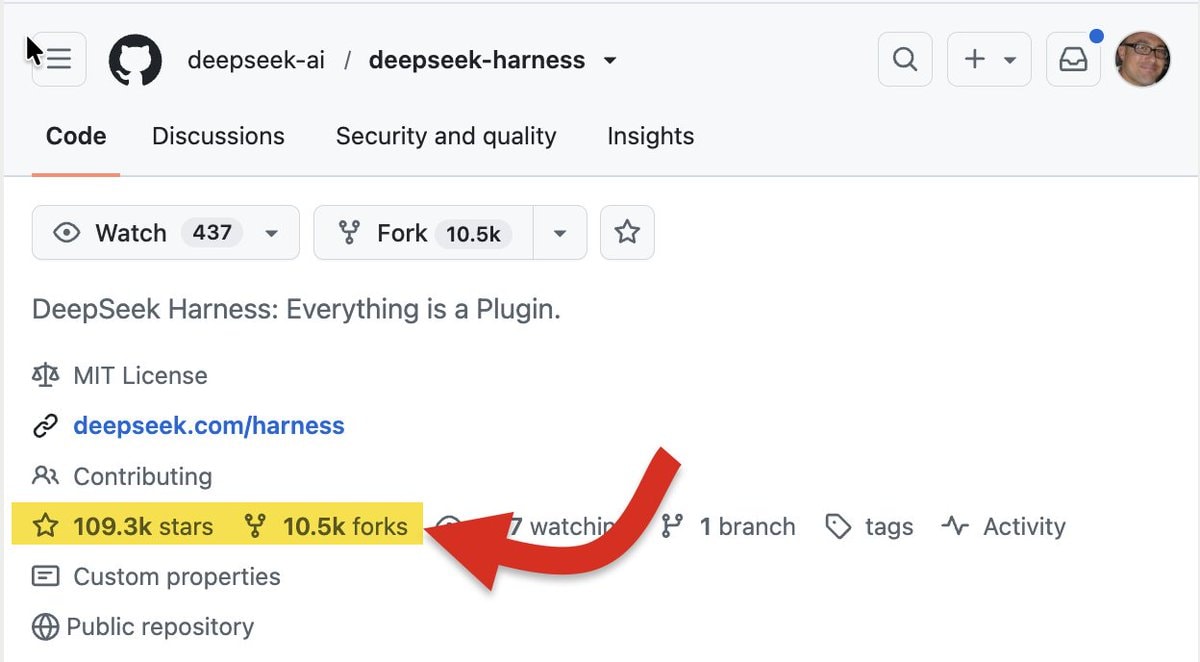This screenshot has height=662, width=1200.
Task: Open the notifications inbox
Action: click(x=1073, y=60)
